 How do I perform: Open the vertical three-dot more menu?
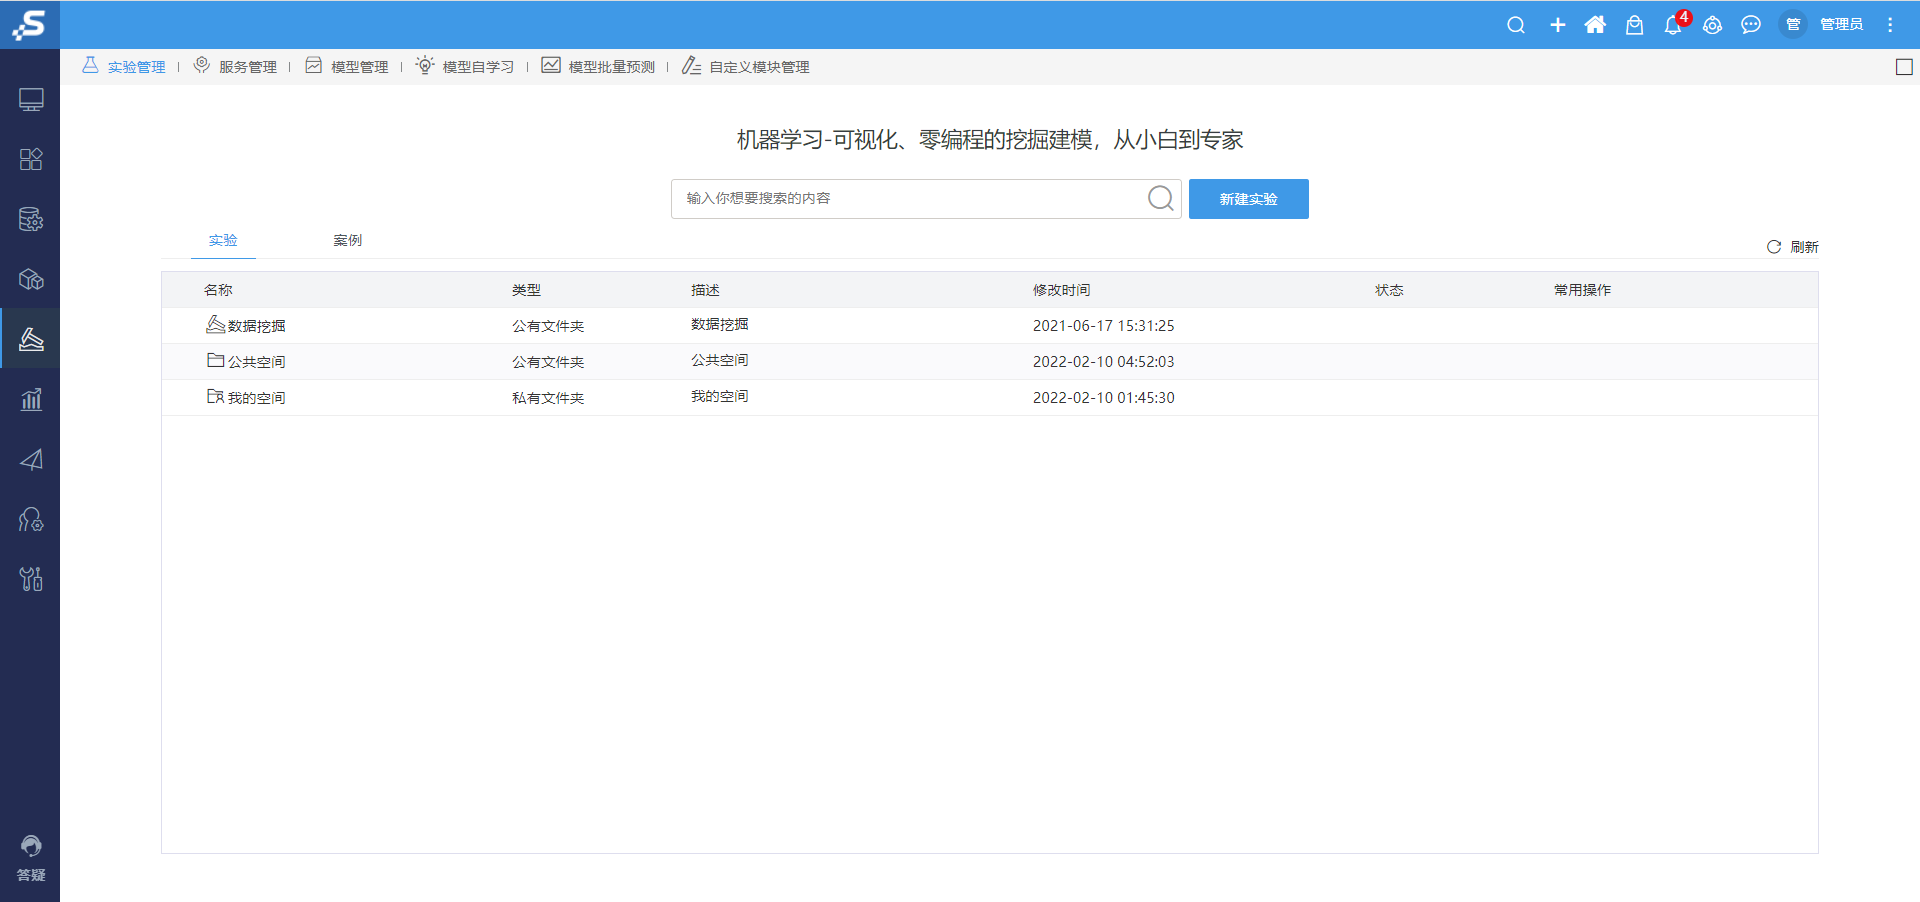coord(1890,25)
